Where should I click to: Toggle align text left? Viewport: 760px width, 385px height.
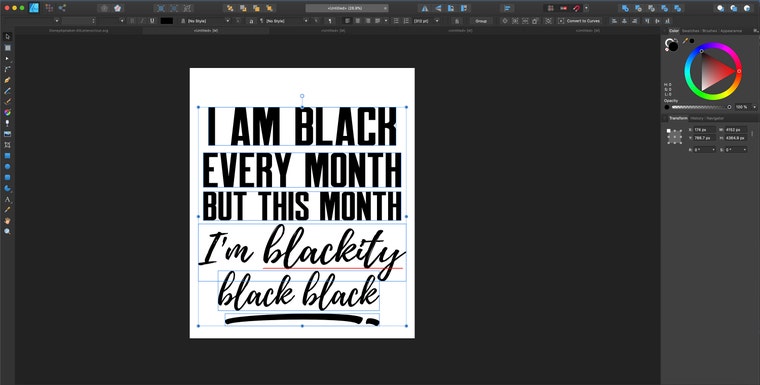pyautogui.click(x=347, y=21)
